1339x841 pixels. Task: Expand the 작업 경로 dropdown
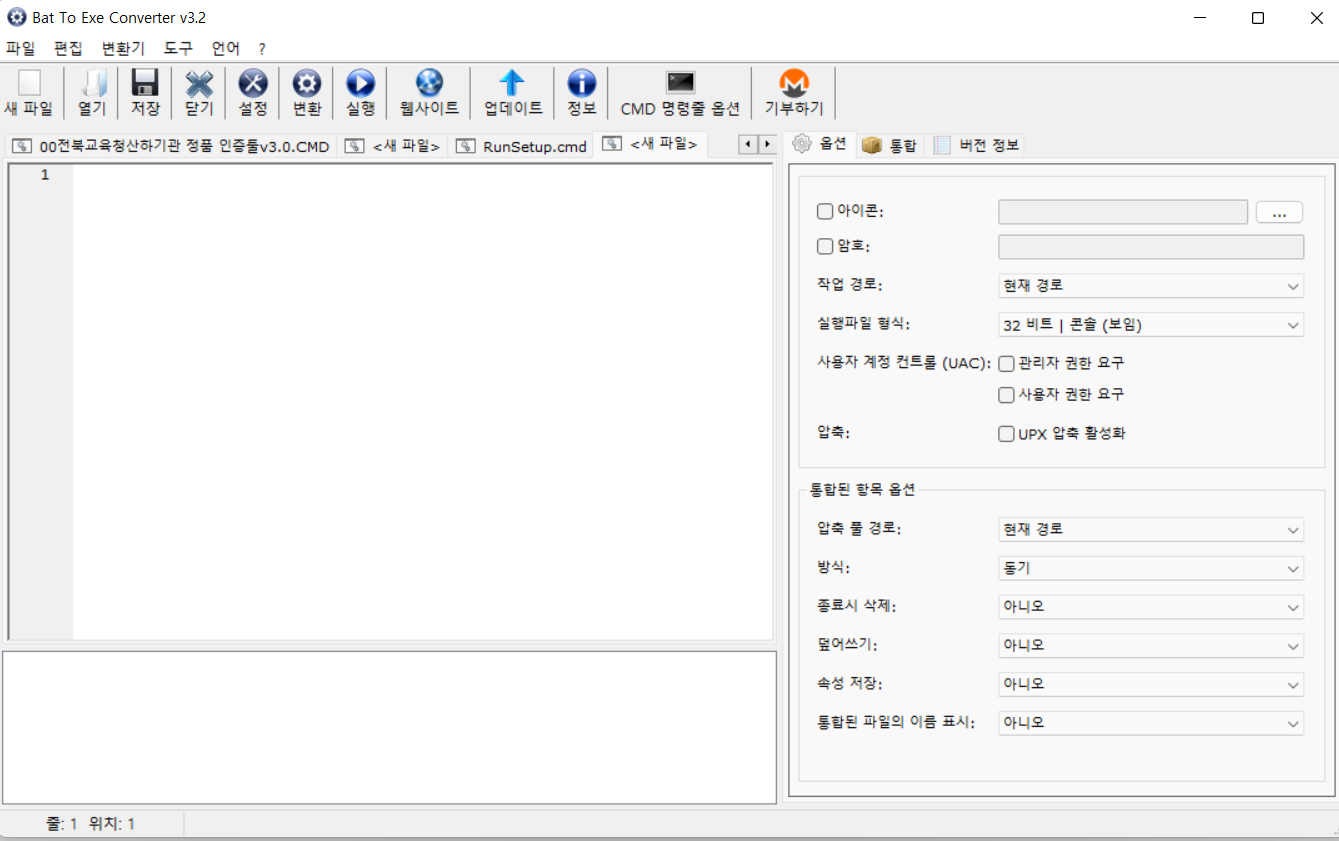1151,286
